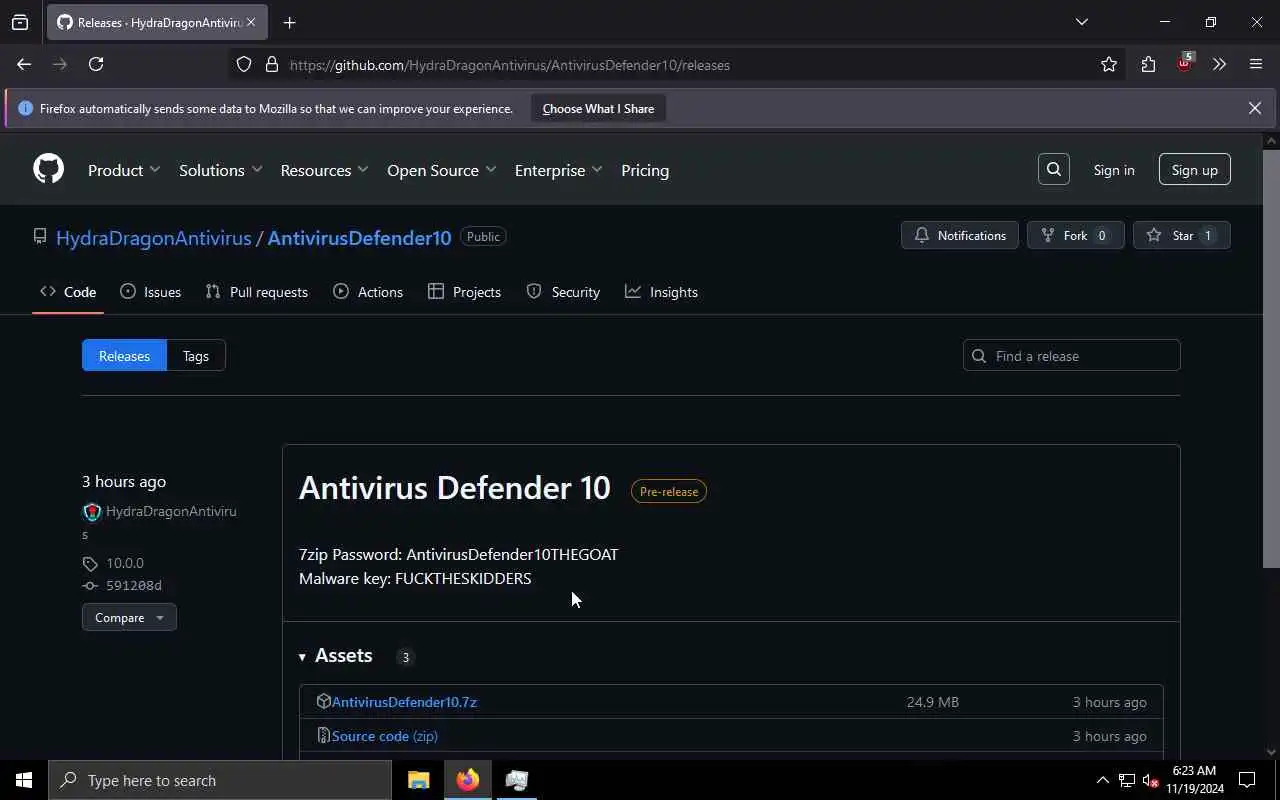Image resolution: width=1280 pixels, height=800 pixels.
Task: Close the Releases browser tab
Action: point(250,22)
